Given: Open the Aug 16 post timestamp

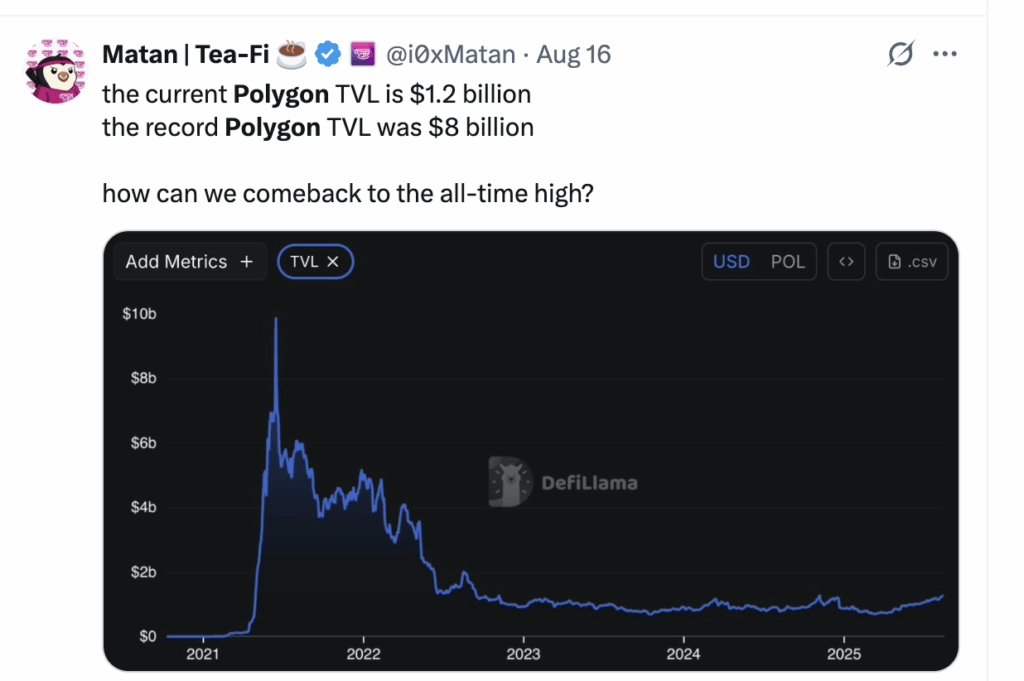Looking at the screenshot, I should coord(573,54).
